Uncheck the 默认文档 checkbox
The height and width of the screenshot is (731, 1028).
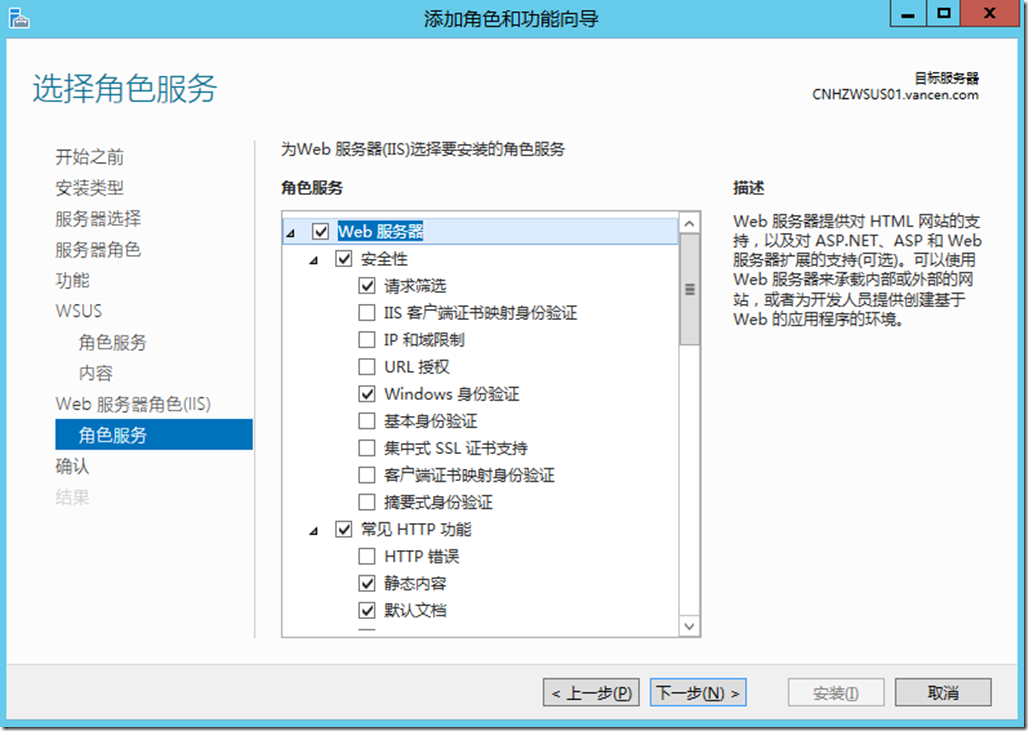367,610
